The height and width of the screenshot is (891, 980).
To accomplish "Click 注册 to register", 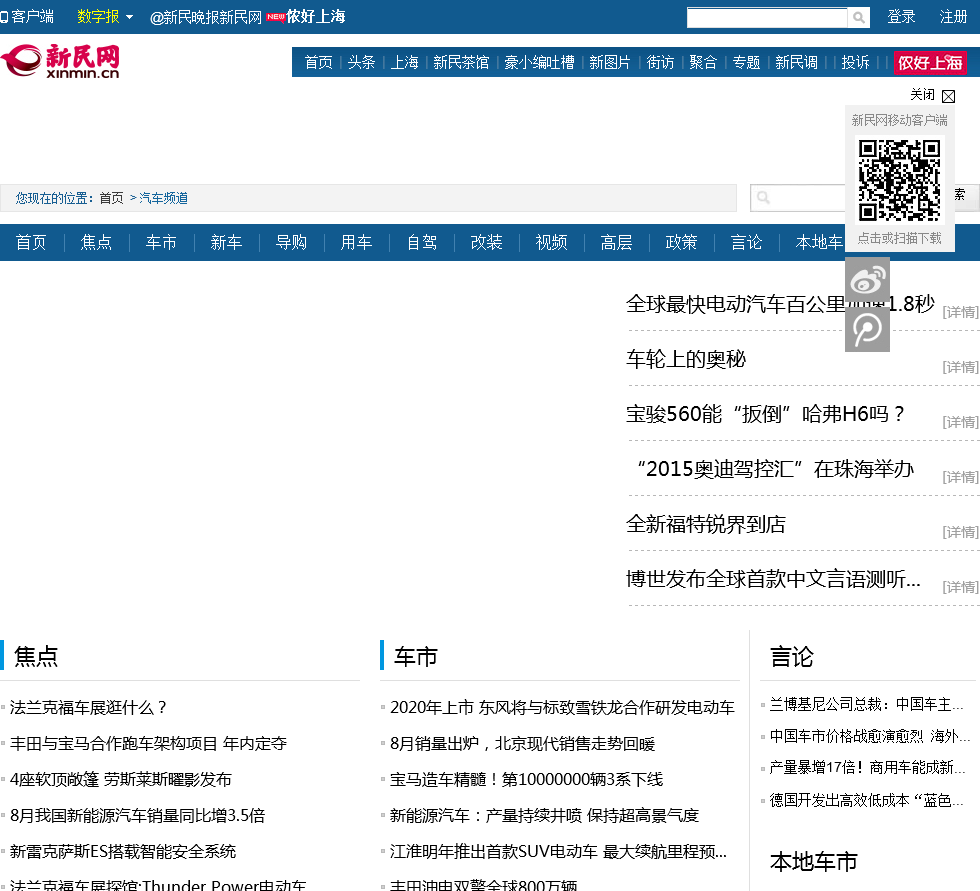I will (x=953, y=17).
